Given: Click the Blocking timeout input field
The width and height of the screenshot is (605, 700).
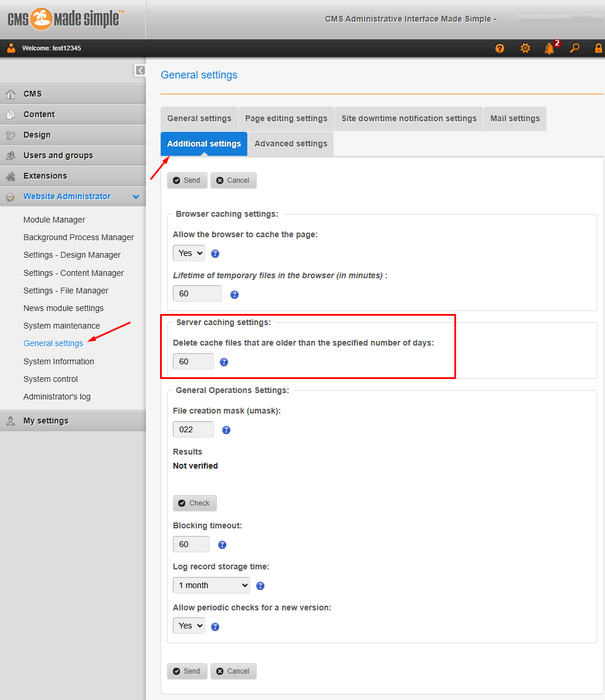Looking at the screenshot, I should click(x=191, y=545).
